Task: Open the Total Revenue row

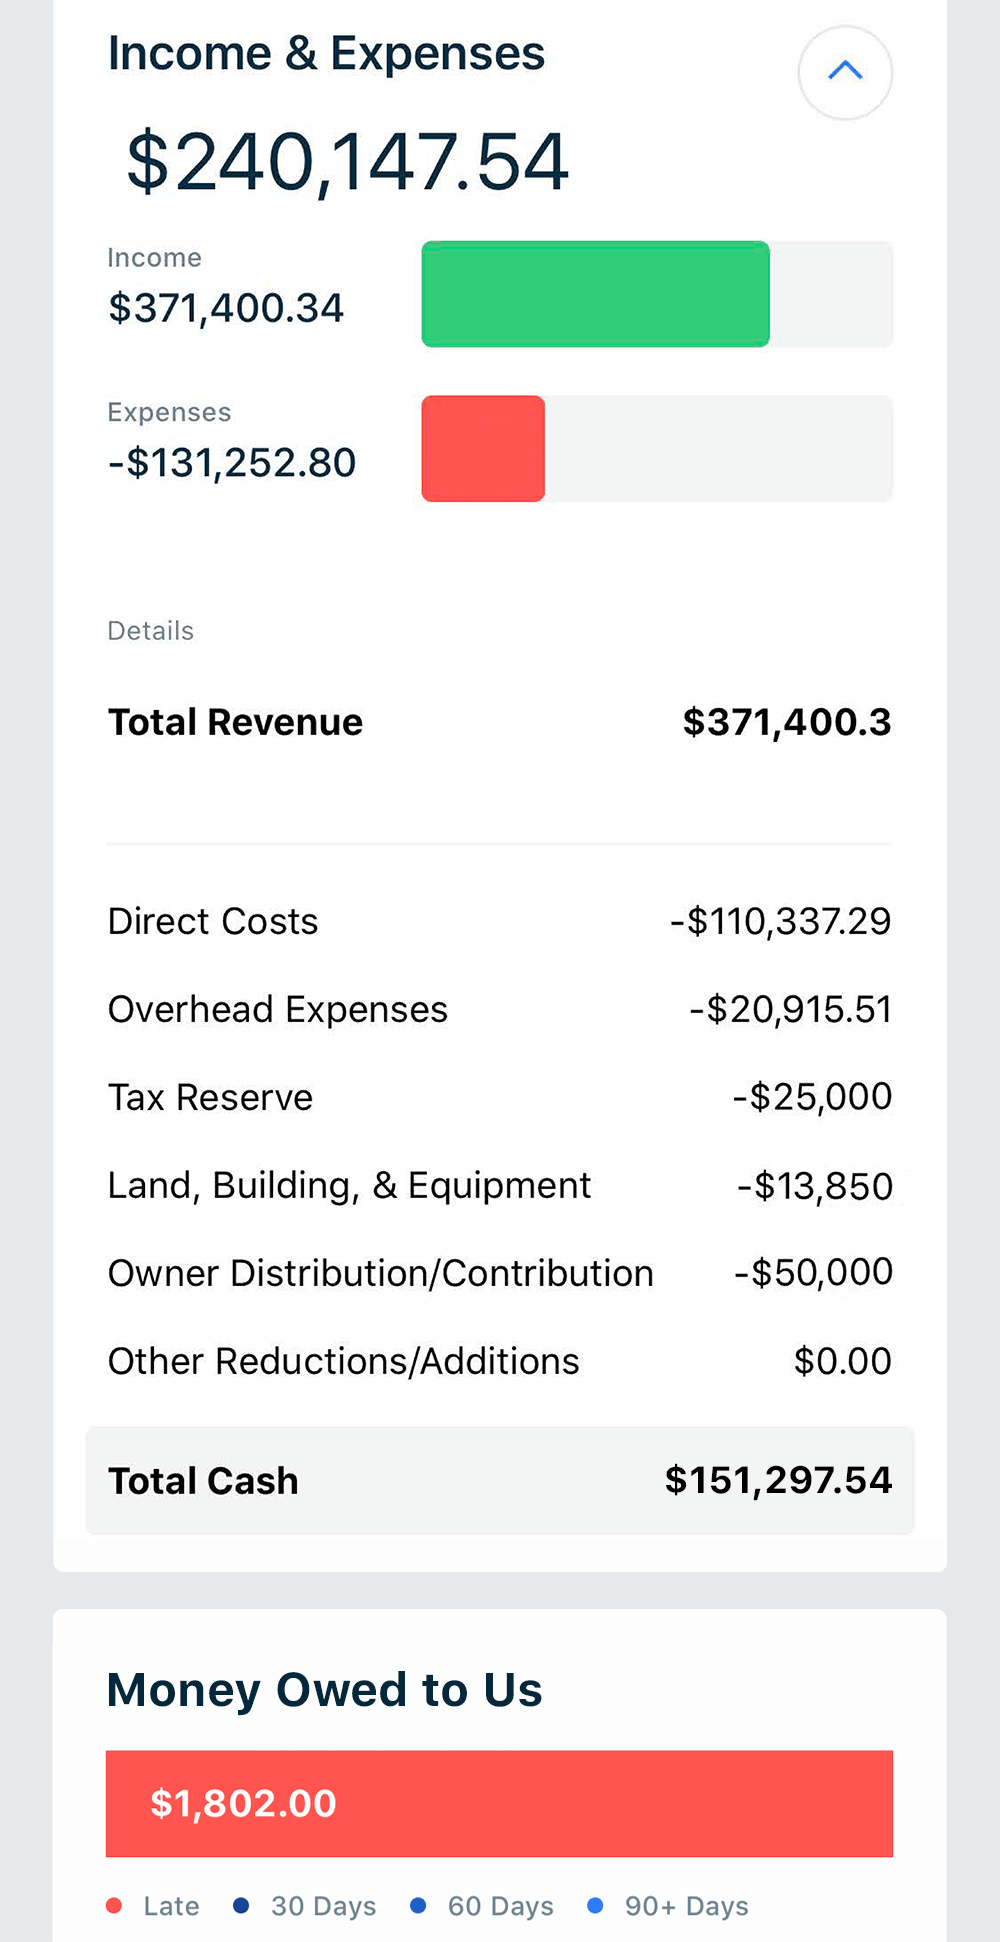Action: click(499, 722)
